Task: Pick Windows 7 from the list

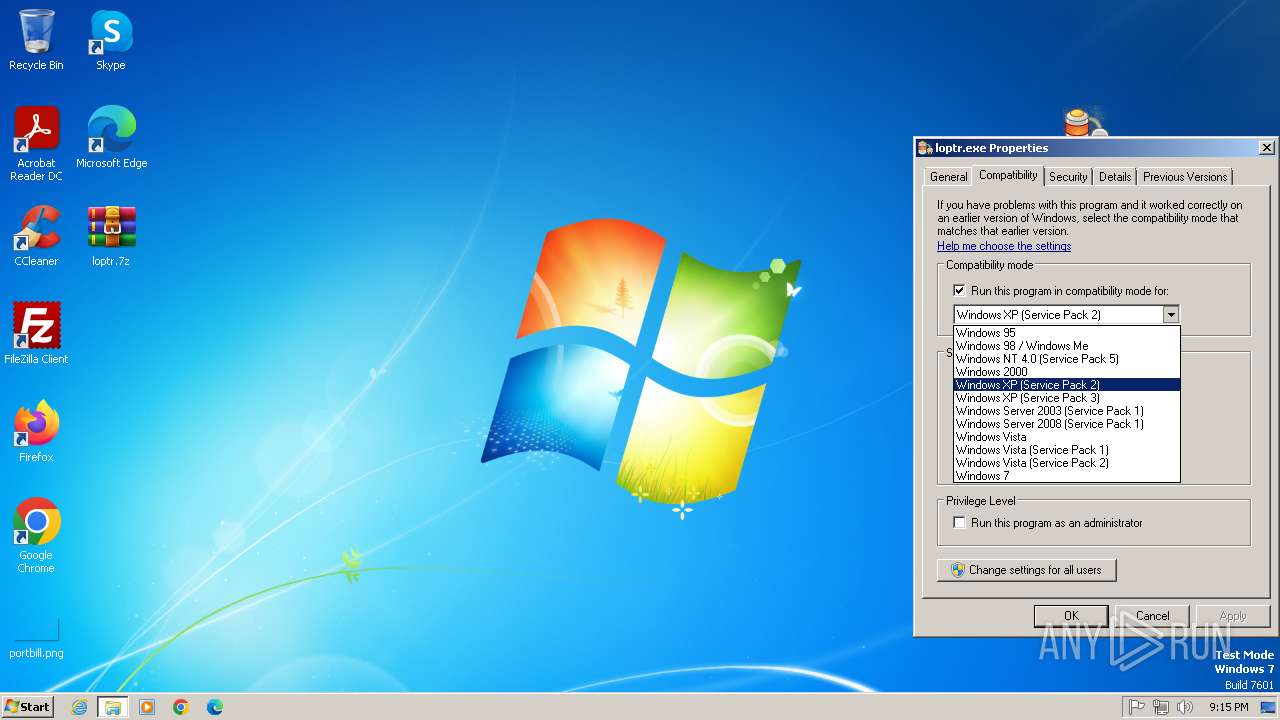Action: [1067, 476]
